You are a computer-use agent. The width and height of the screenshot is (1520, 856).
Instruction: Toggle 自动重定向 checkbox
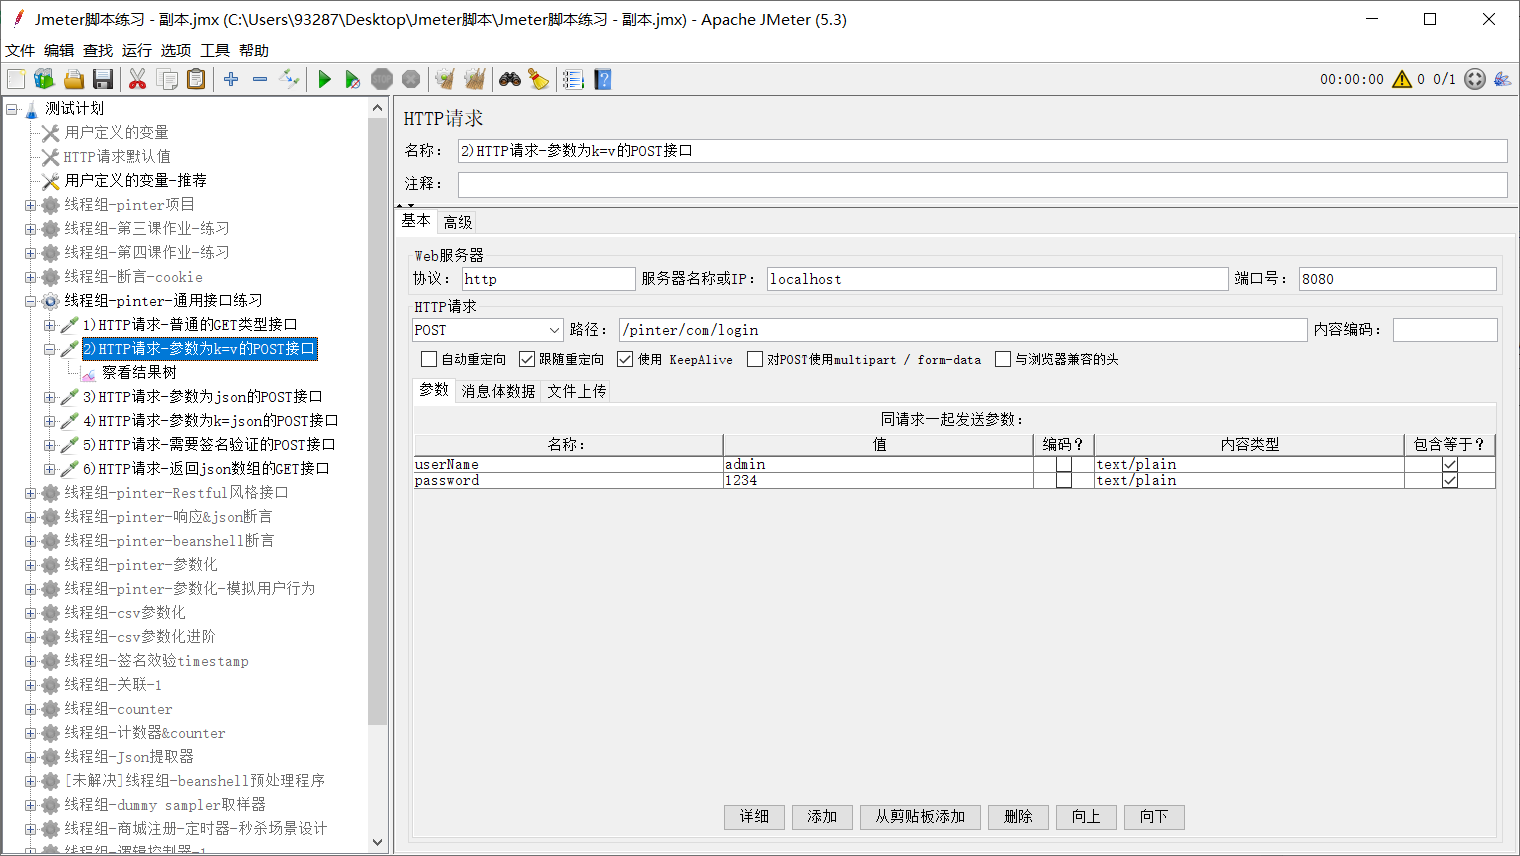(429, 359)
